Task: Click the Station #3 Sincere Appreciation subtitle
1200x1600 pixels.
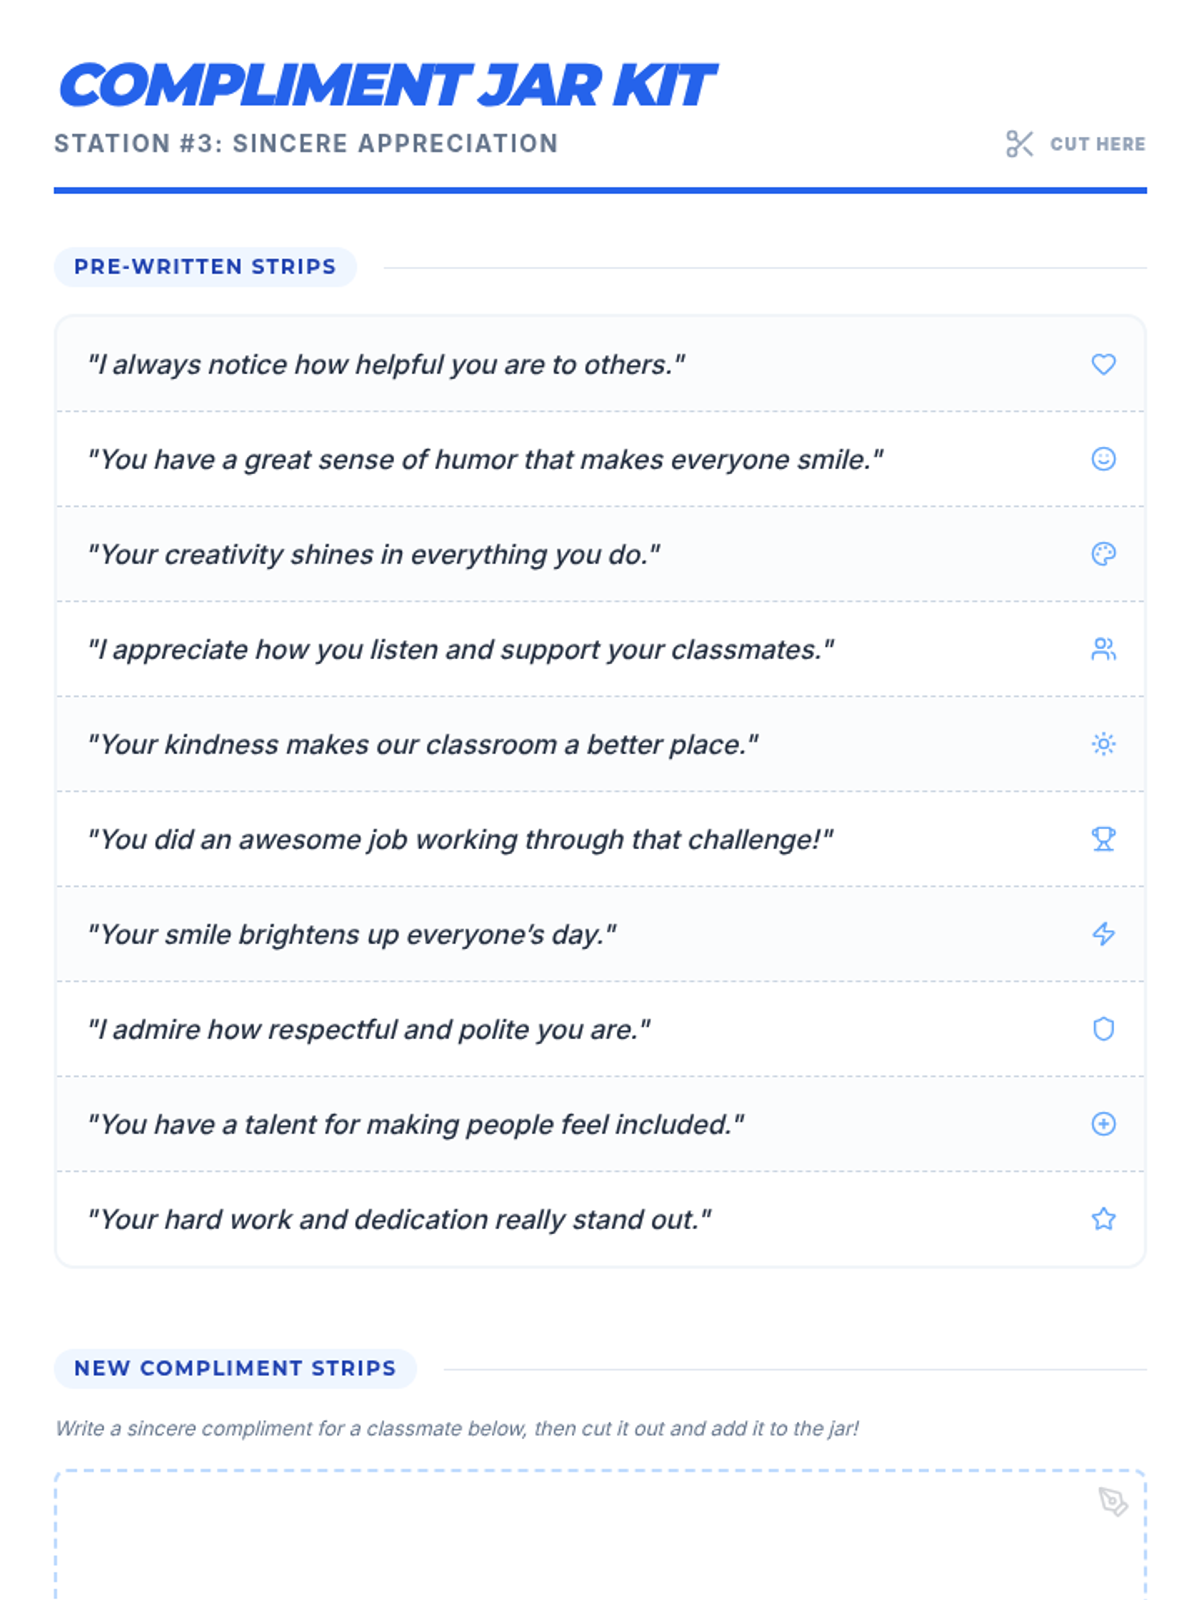Action: pyautogui.click(x=306, y=144)
